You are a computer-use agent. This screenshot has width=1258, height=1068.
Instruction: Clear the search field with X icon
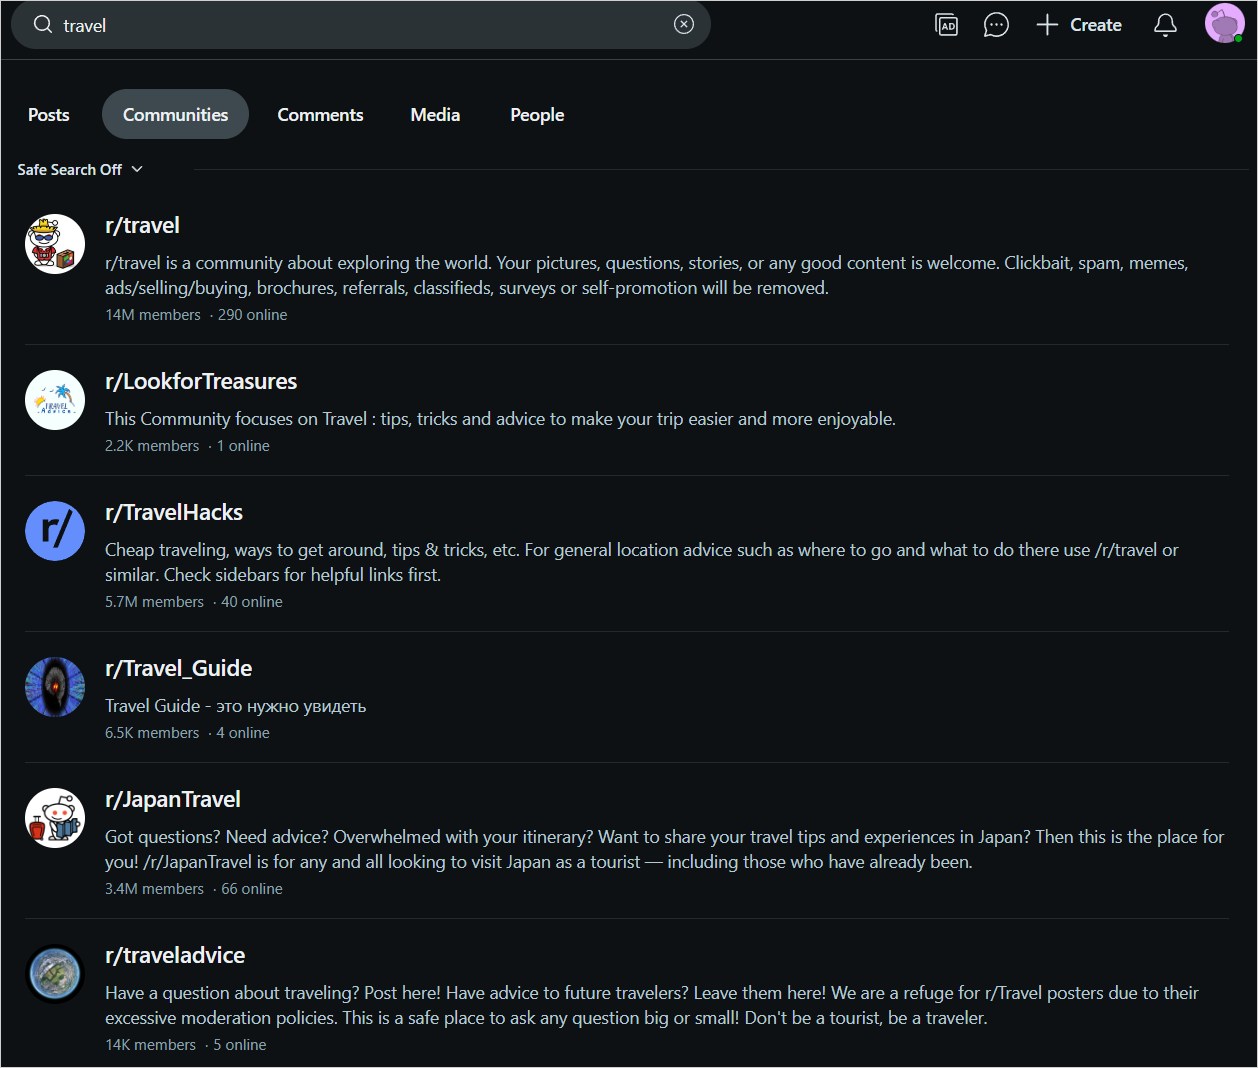[684, 25]
